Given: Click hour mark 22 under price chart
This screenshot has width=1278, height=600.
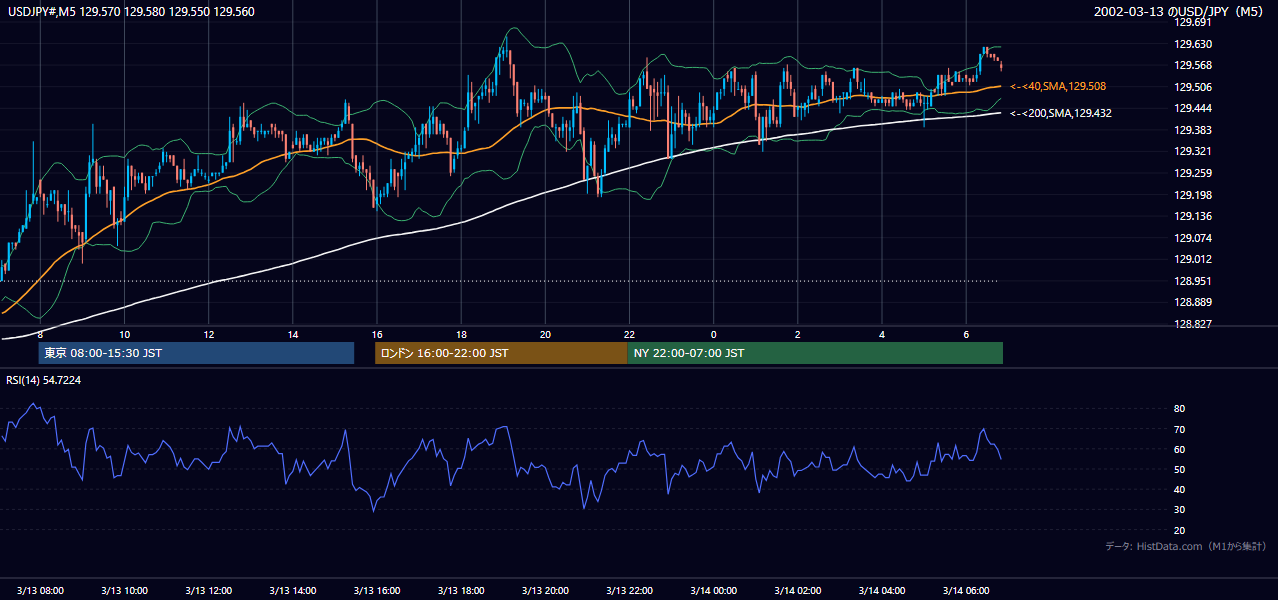Looking at the screenshot, I should 629,334.
